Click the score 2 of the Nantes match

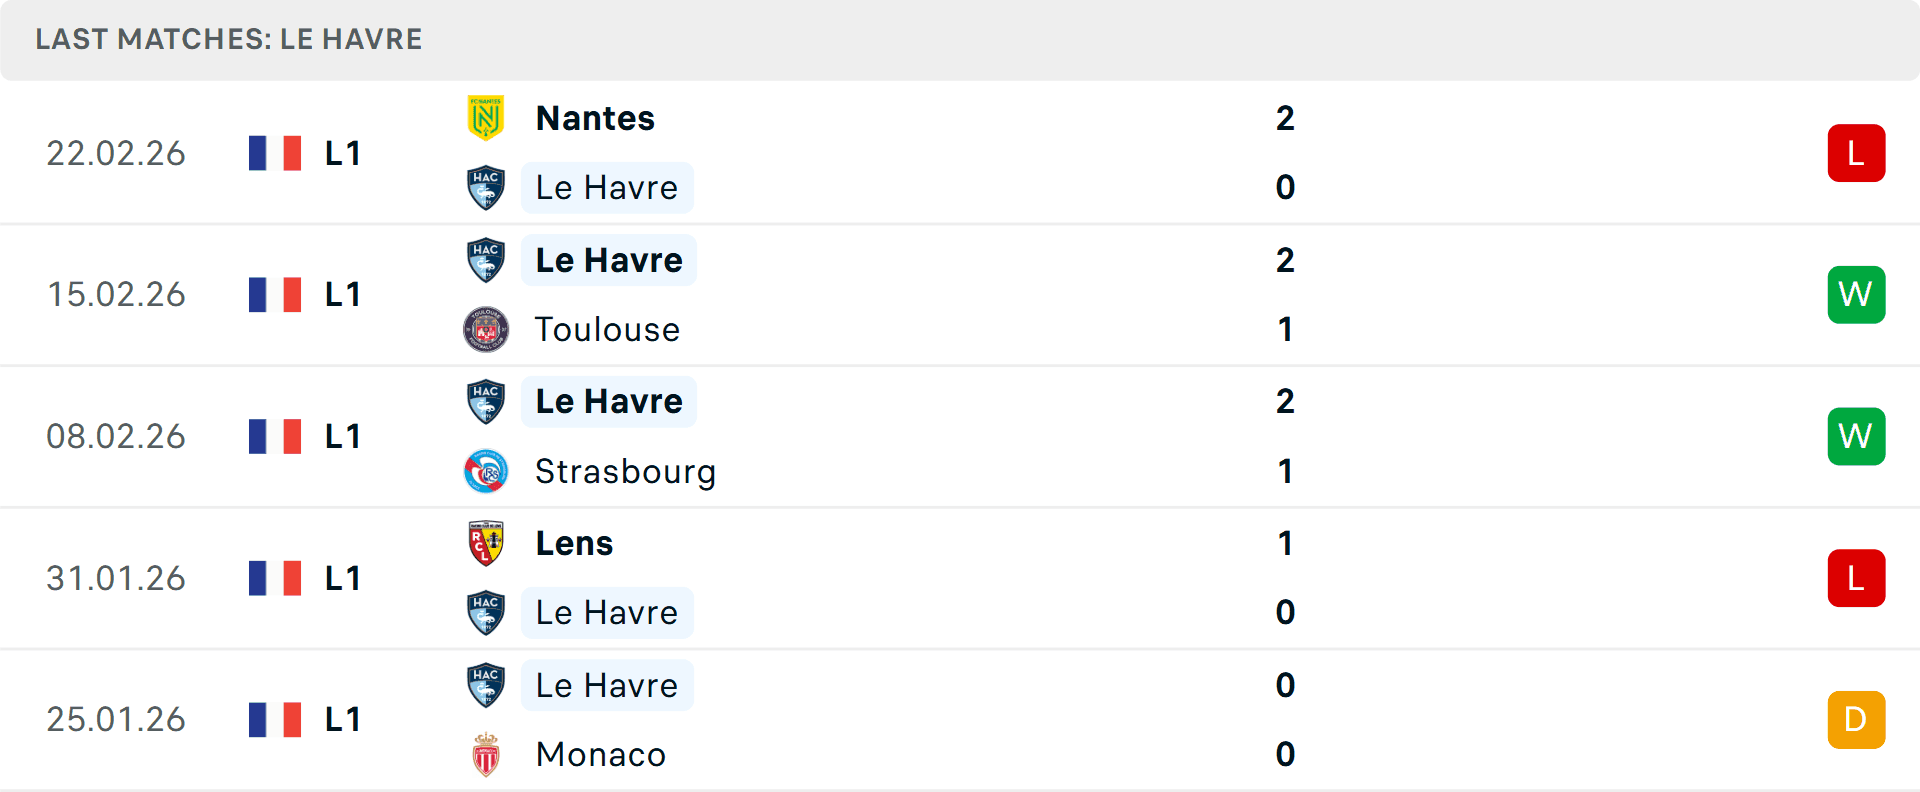[x=1285, y=117]
